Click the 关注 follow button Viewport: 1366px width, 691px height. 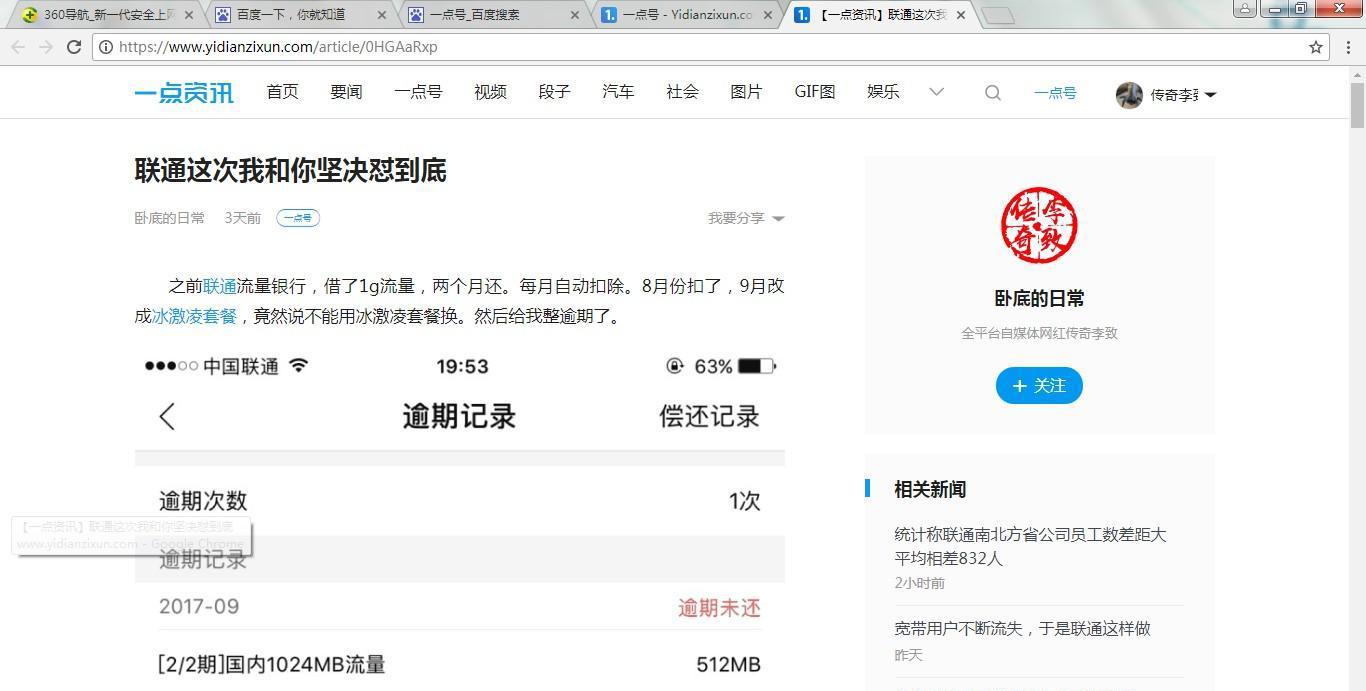coord(1039,385)
